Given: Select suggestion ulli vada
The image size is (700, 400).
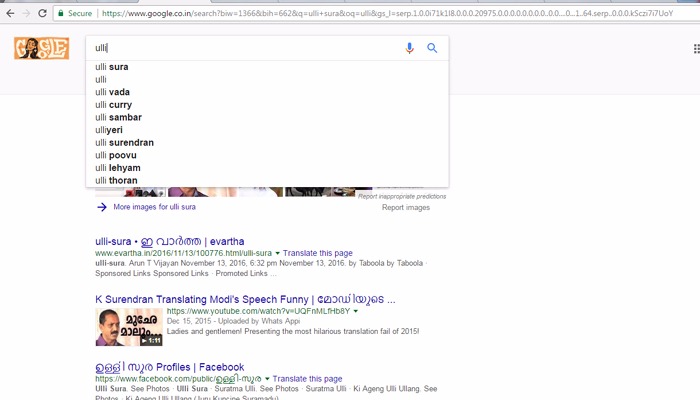Looking at the screenshot, I should point(267,92).
